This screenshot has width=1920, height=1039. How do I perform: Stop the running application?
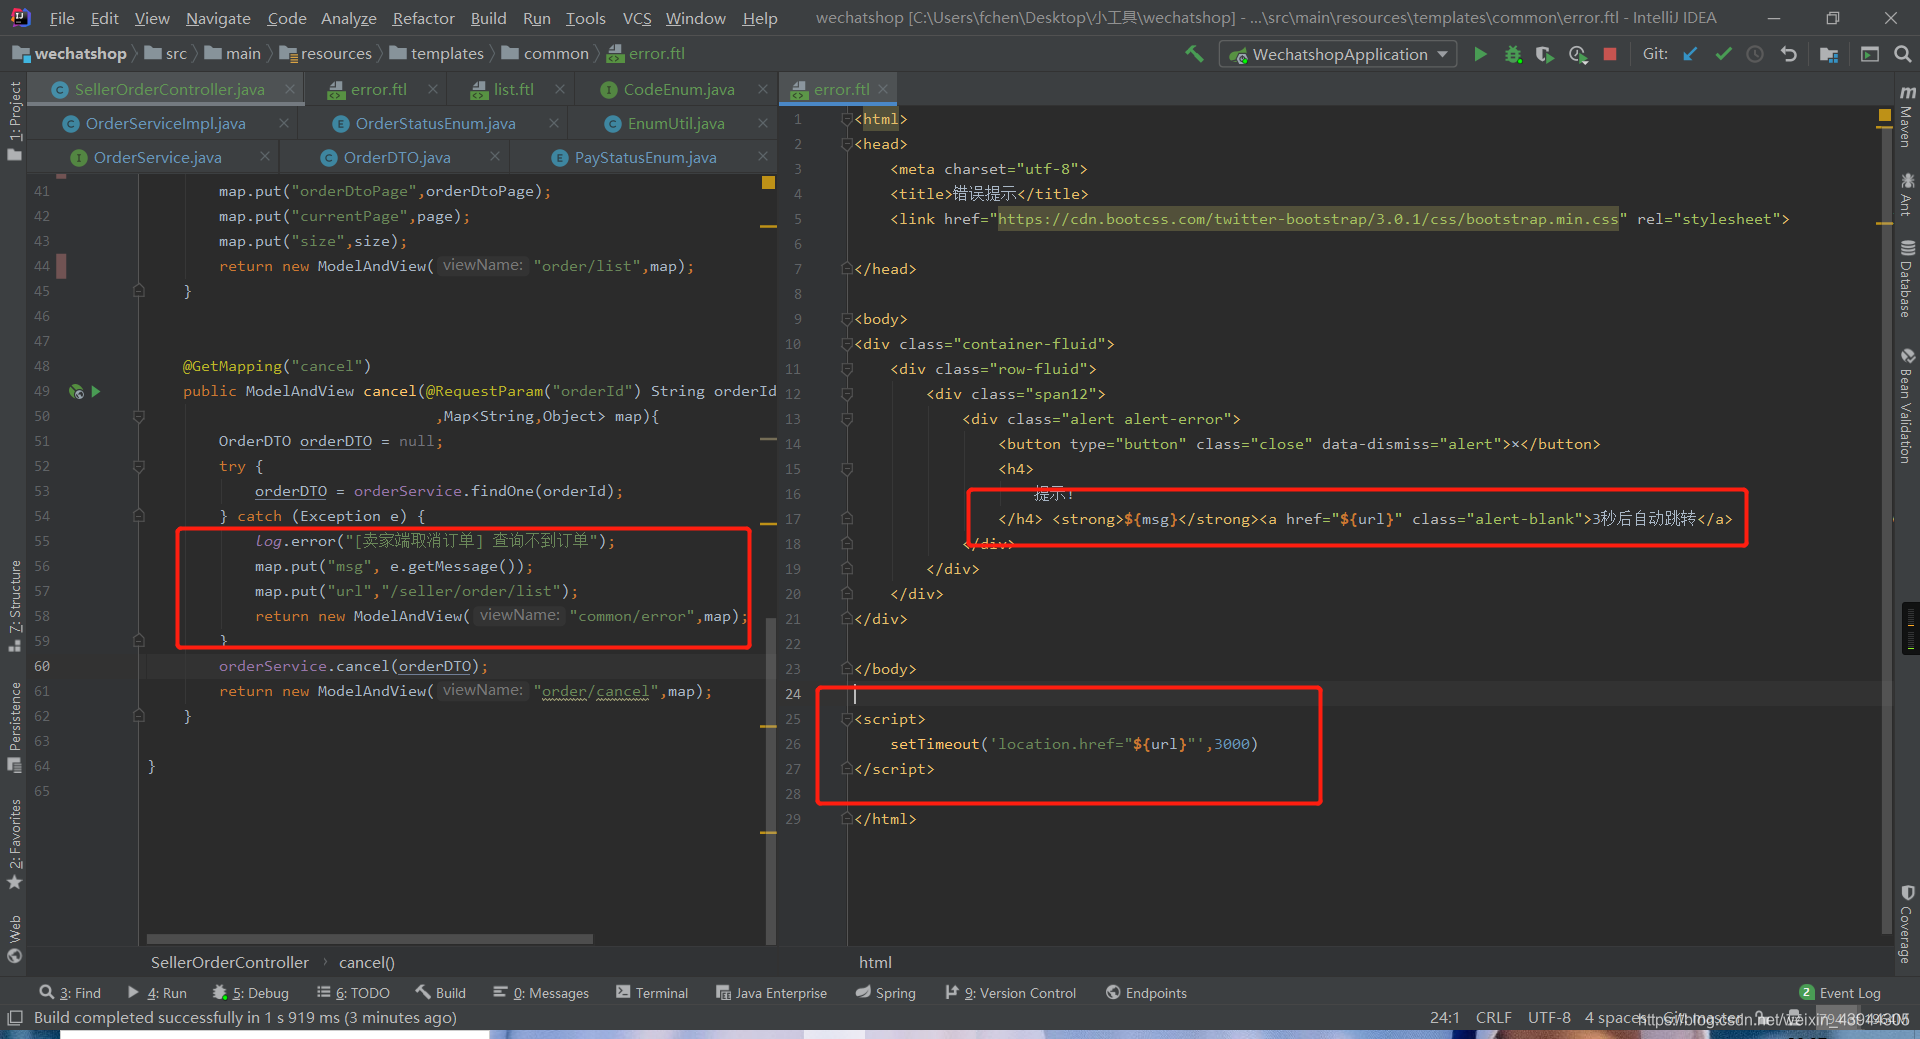pos(1610,54)
